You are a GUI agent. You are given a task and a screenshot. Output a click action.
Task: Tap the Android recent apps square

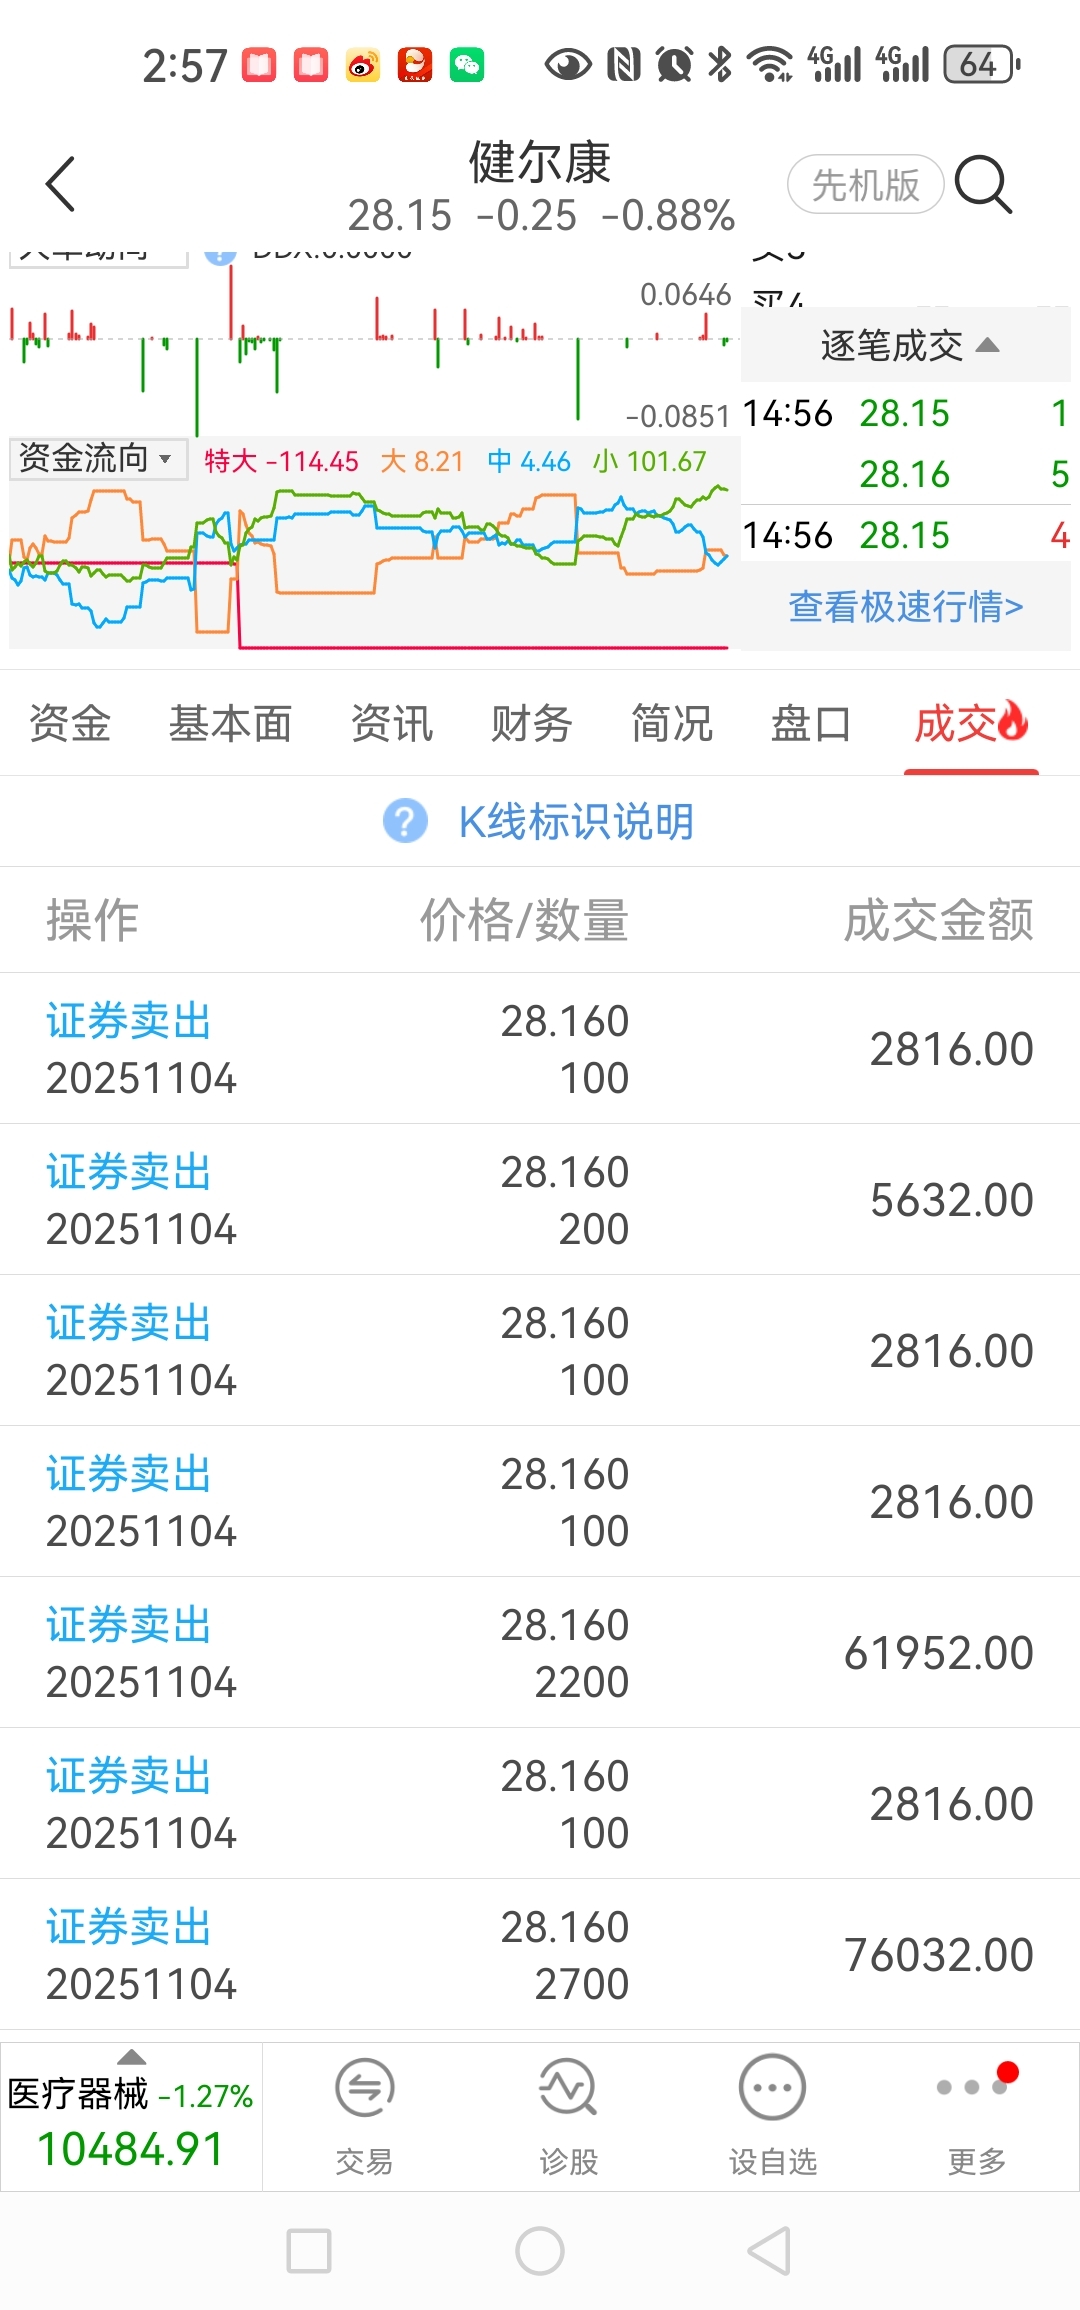[x=309, y=2251]
